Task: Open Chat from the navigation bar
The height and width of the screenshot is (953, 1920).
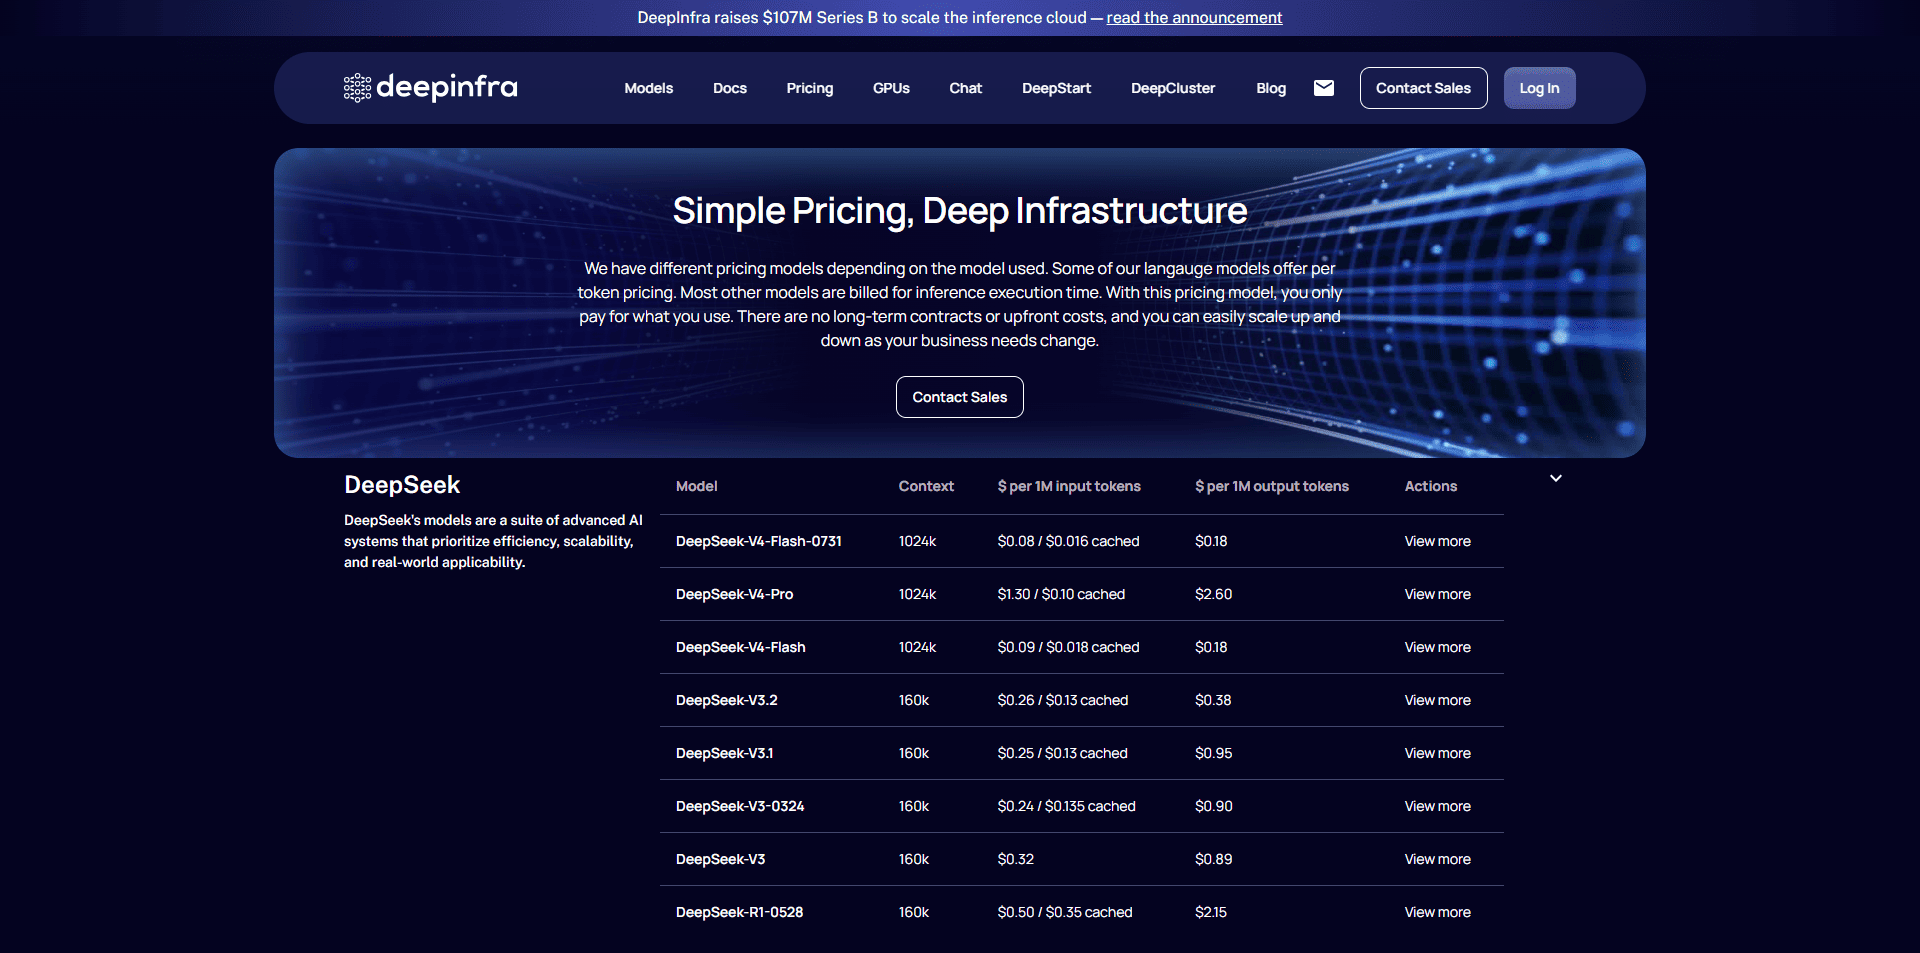Action: 966,88
